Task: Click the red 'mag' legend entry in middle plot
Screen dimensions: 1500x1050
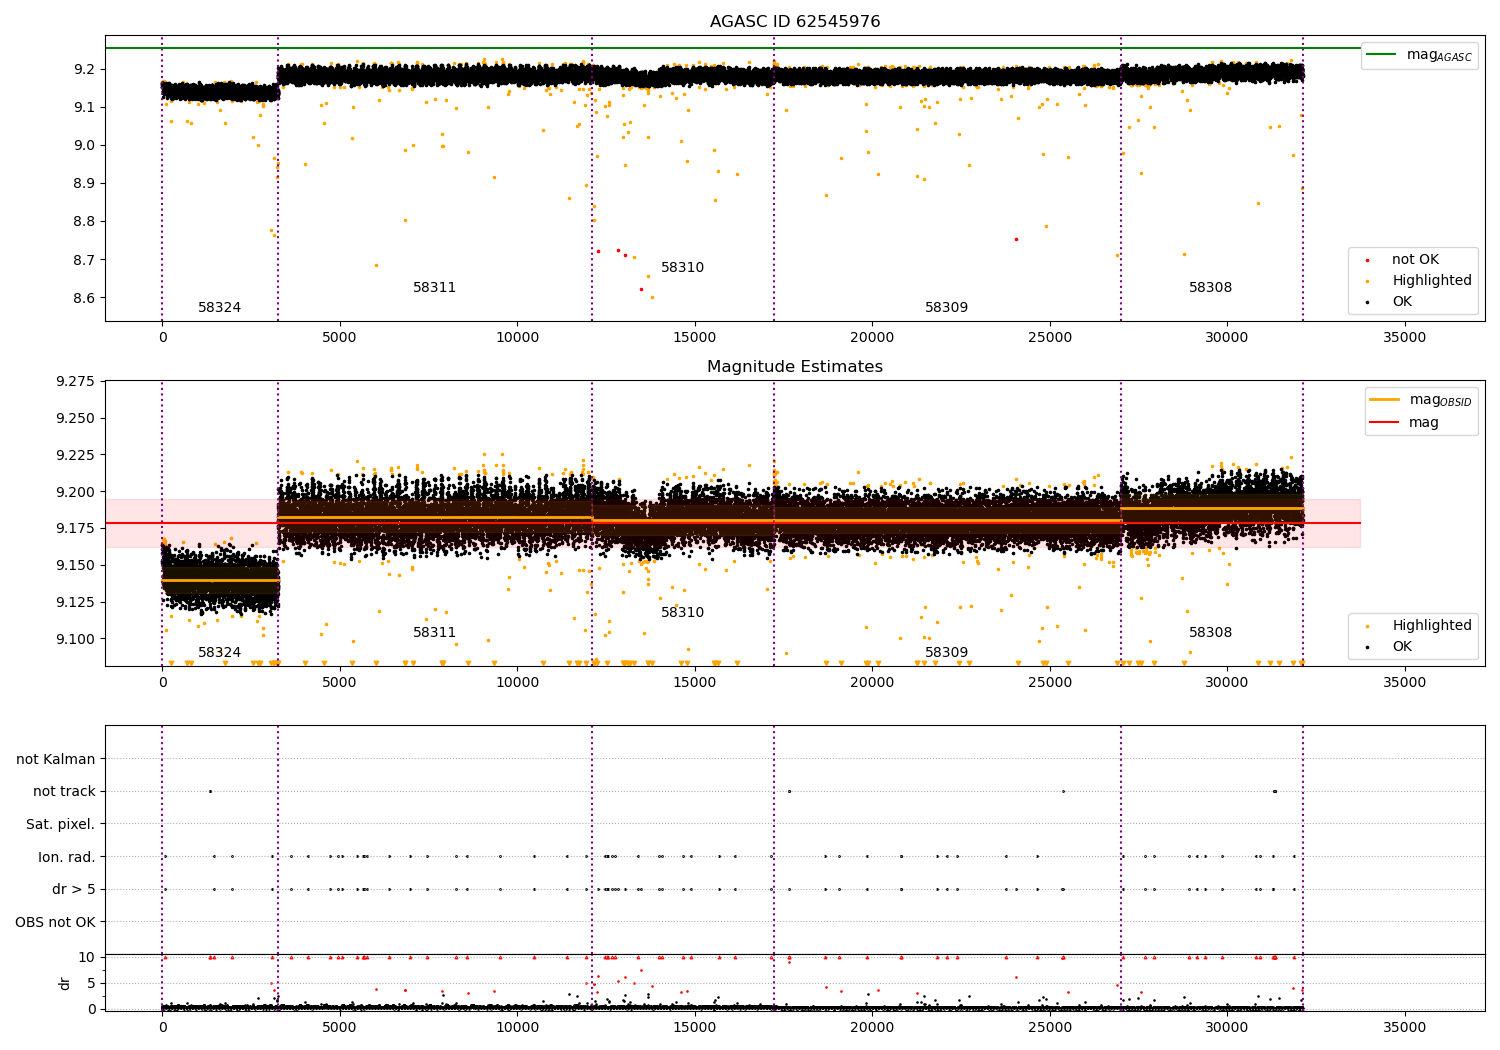Action: tap(1405, 422)
